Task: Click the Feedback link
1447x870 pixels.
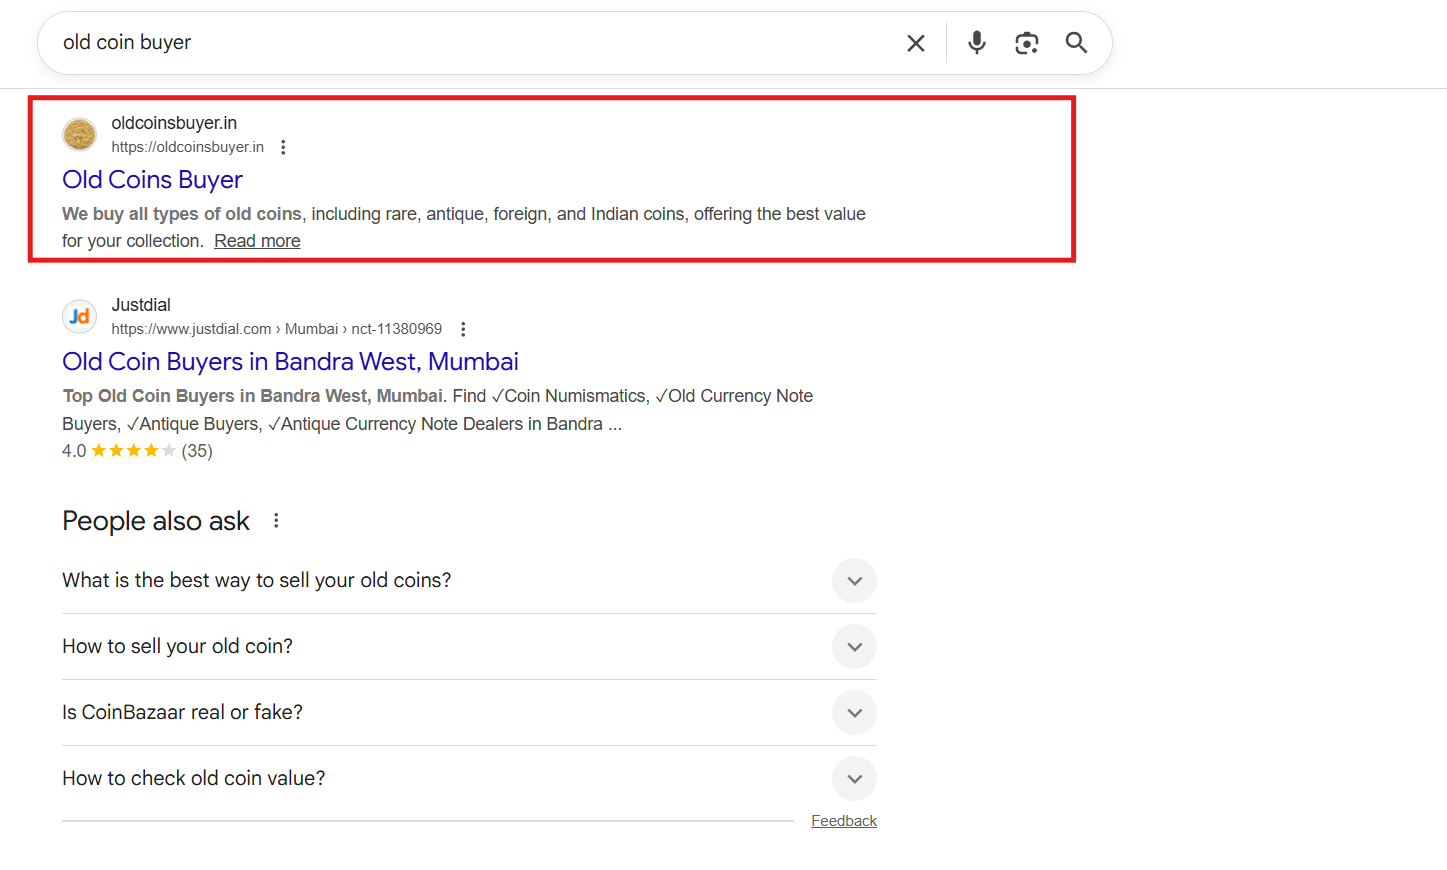Action: (x=843, y=821)
